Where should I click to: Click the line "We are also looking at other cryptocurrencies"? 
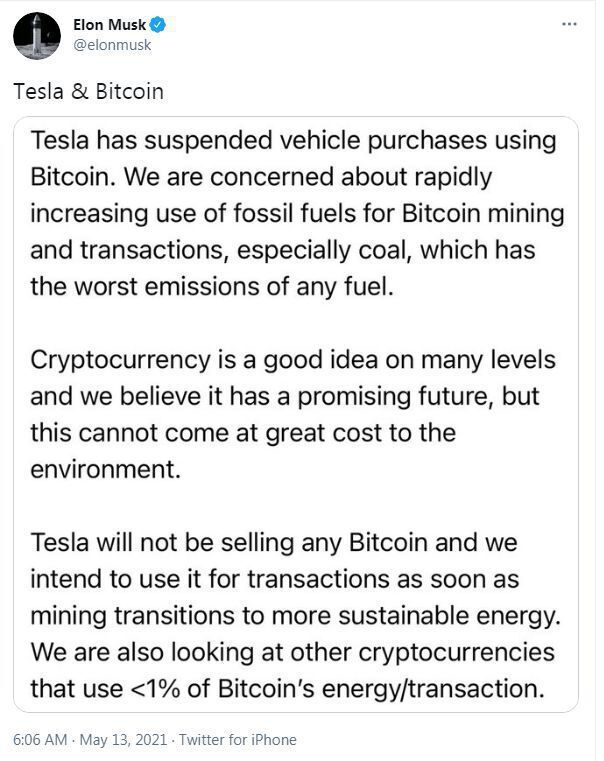[x=293, y=653]
